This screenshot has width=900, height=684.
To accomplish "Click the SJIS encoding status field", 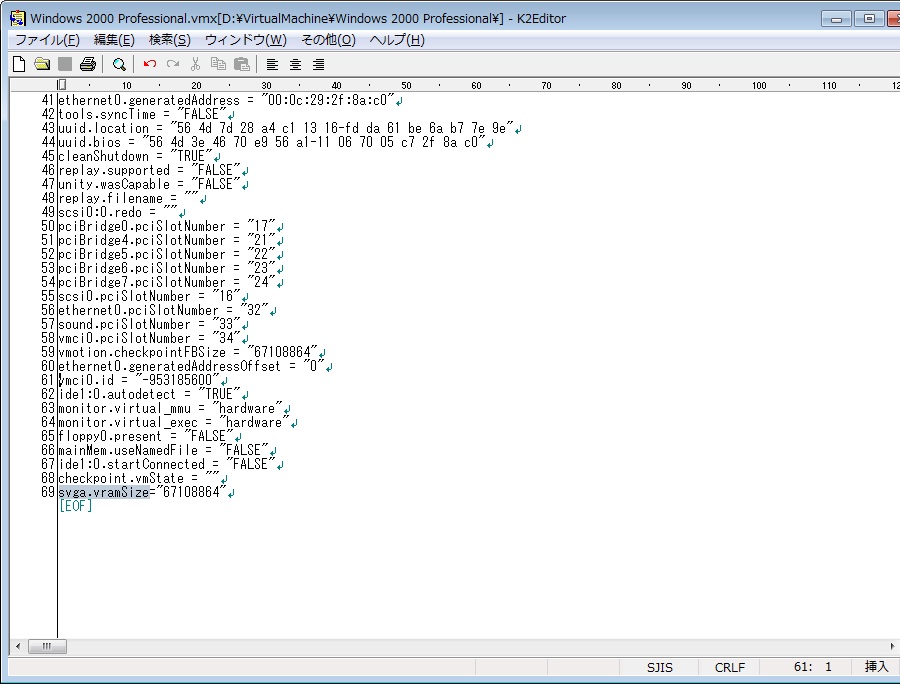I will (x=659, y=667).
